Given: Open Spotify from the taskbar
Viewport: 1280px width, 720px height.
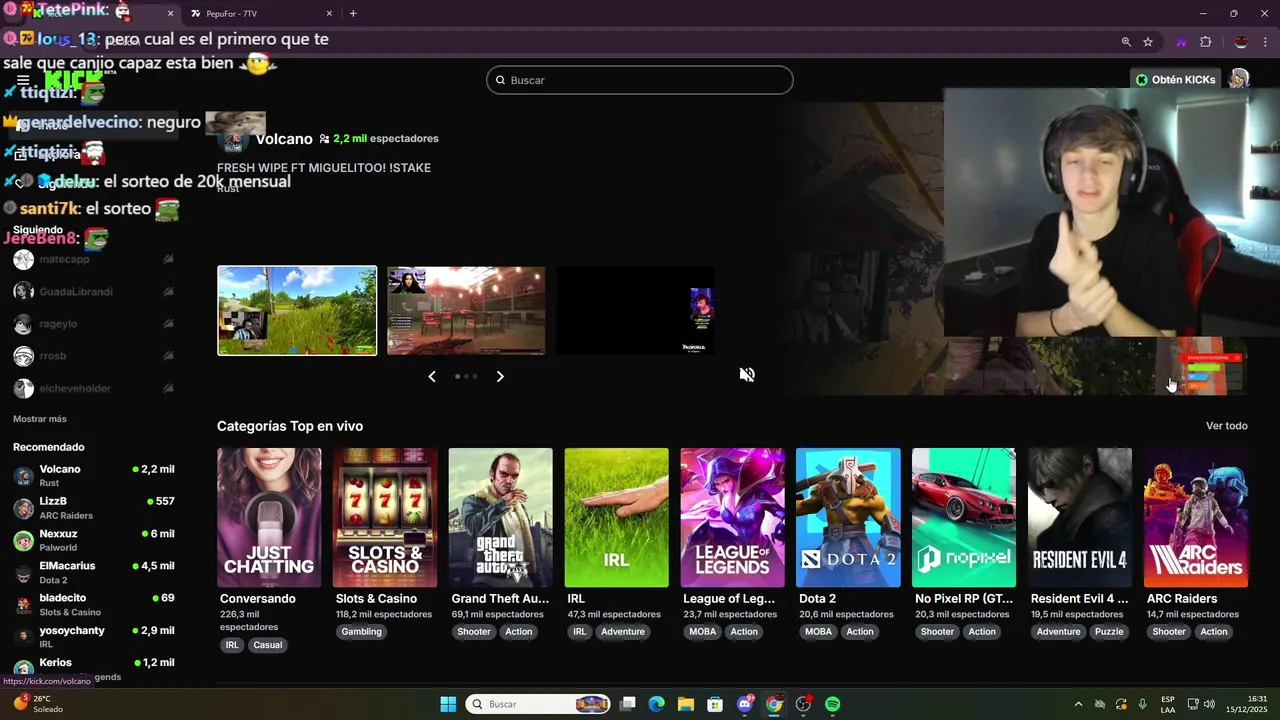Looking at the screenshot, I should coord(833,704).
